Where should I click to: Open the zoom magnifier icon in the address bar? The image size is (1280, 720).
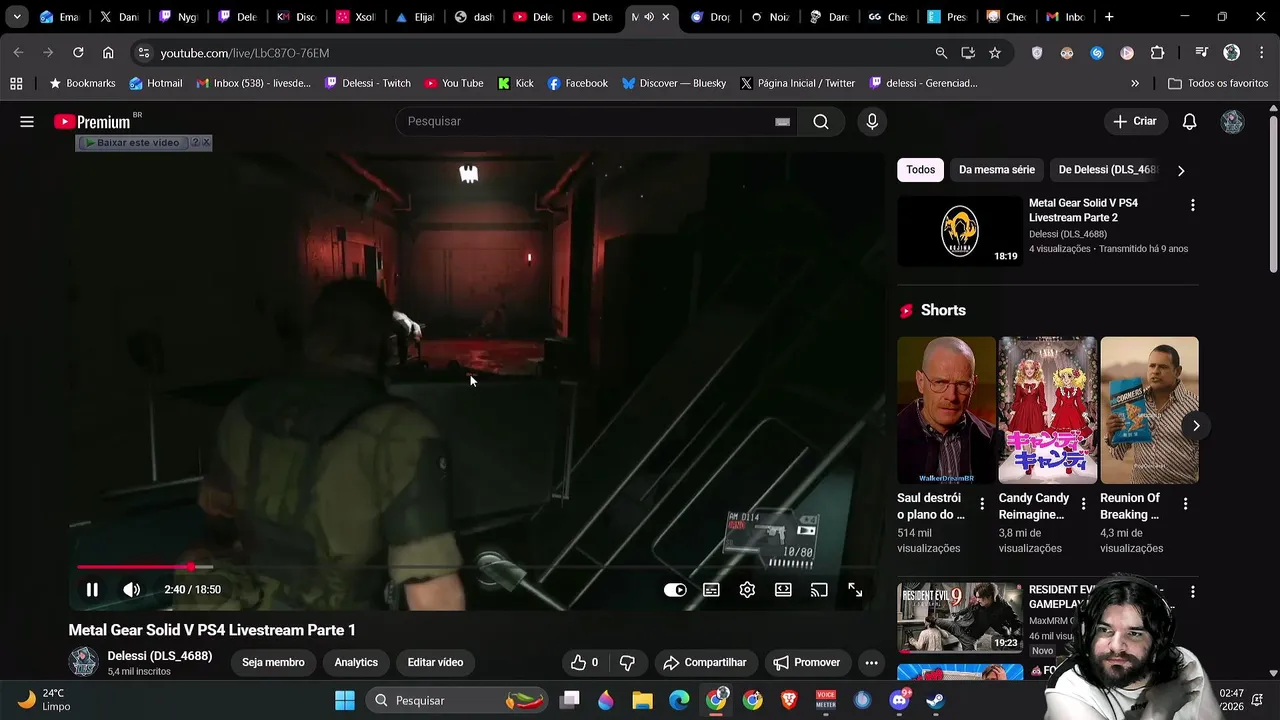(x=941, y=52)
